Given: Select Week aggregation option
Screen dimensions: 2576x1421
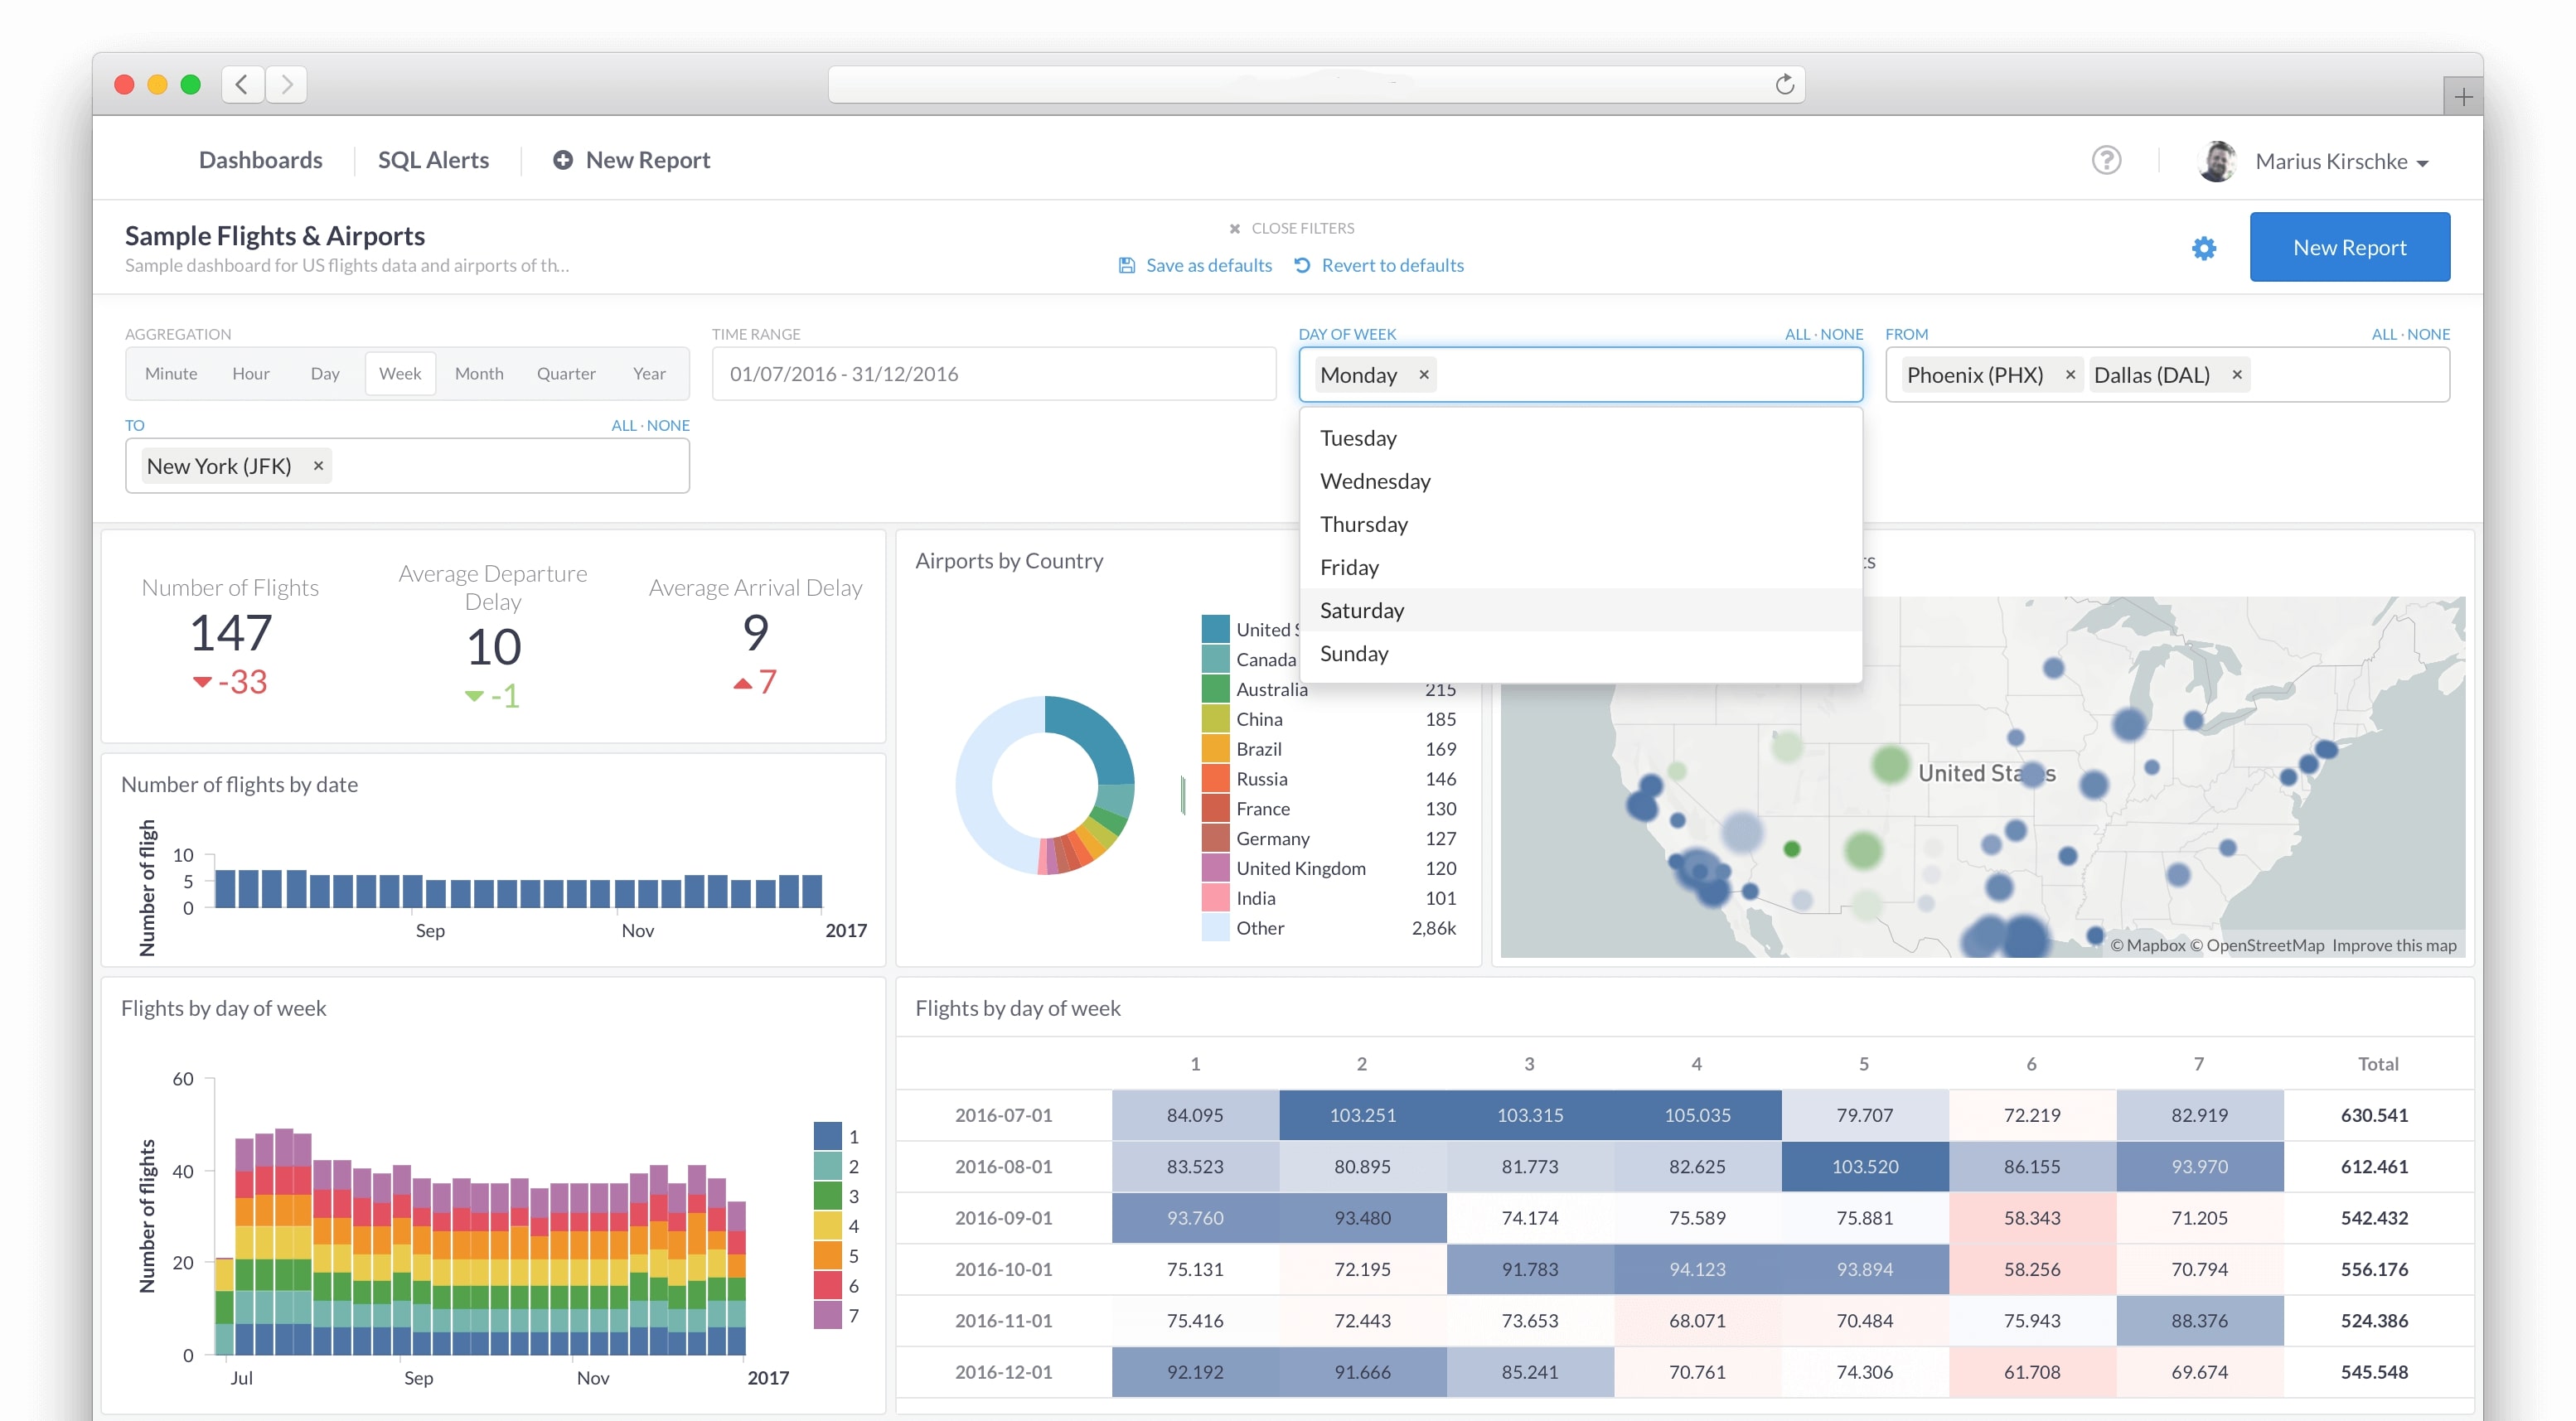Looking at the screenshot, I should tap(400, 374).
